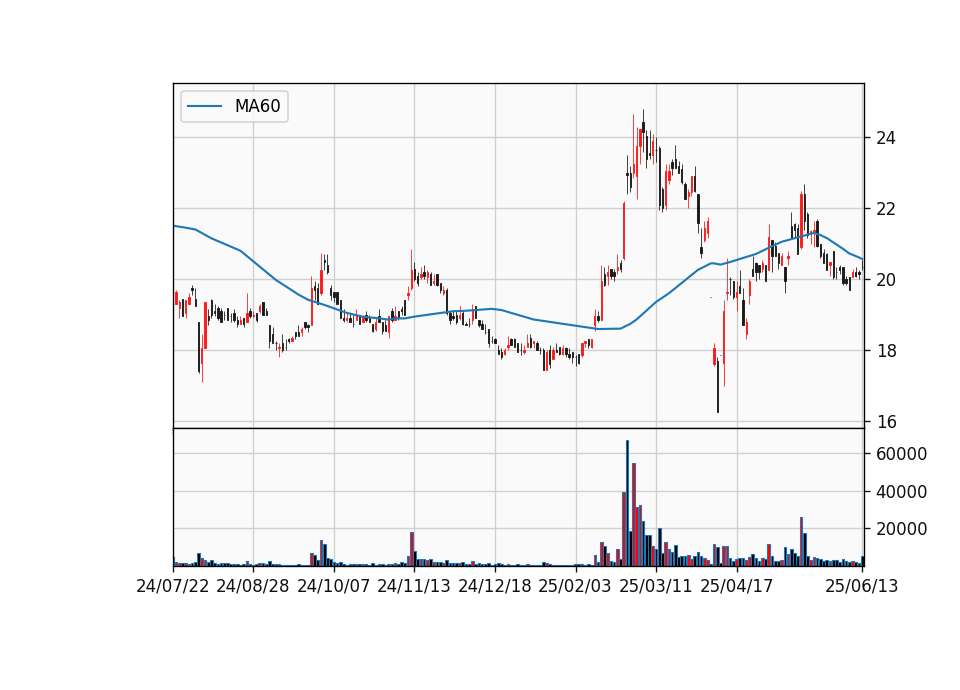Click the 24/07/22 date label
This screenshot has height=690, width=960.
[173, 586]
